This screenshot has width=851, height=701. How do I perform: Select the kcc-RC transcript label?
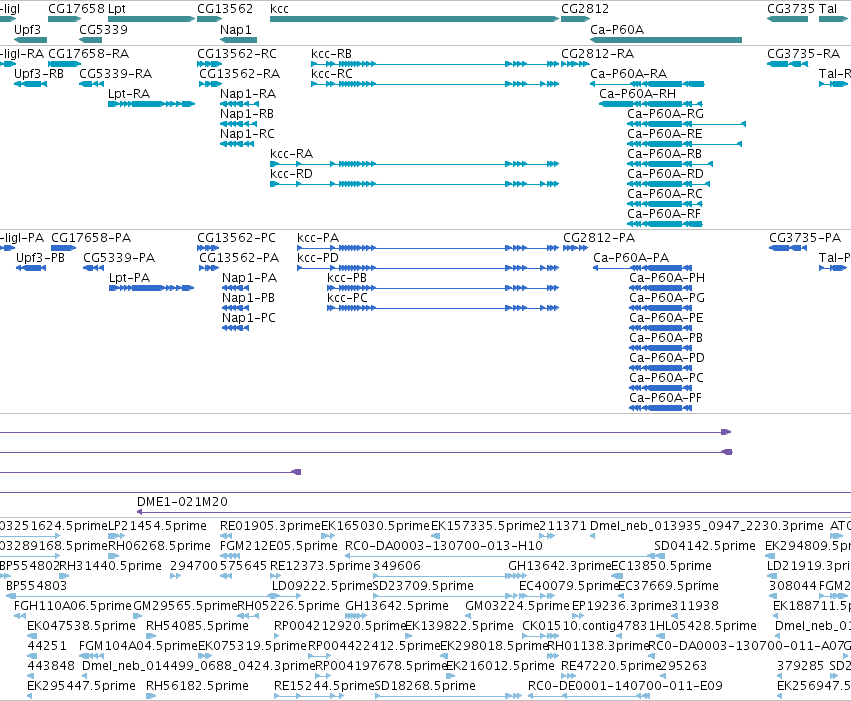pyautogui.click(x=332, y=74)
